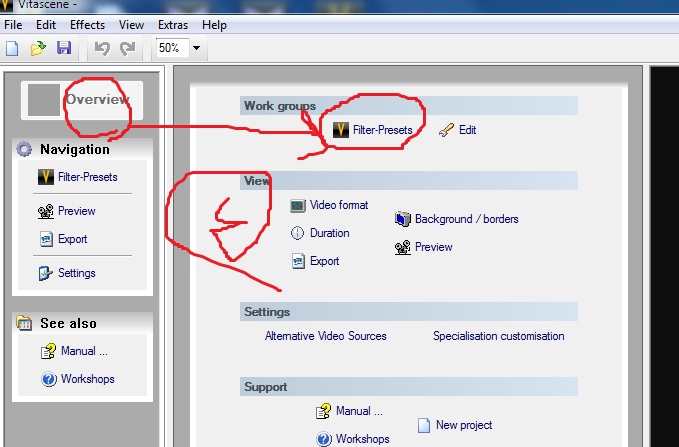Open Specialisation customisation link

499,336
